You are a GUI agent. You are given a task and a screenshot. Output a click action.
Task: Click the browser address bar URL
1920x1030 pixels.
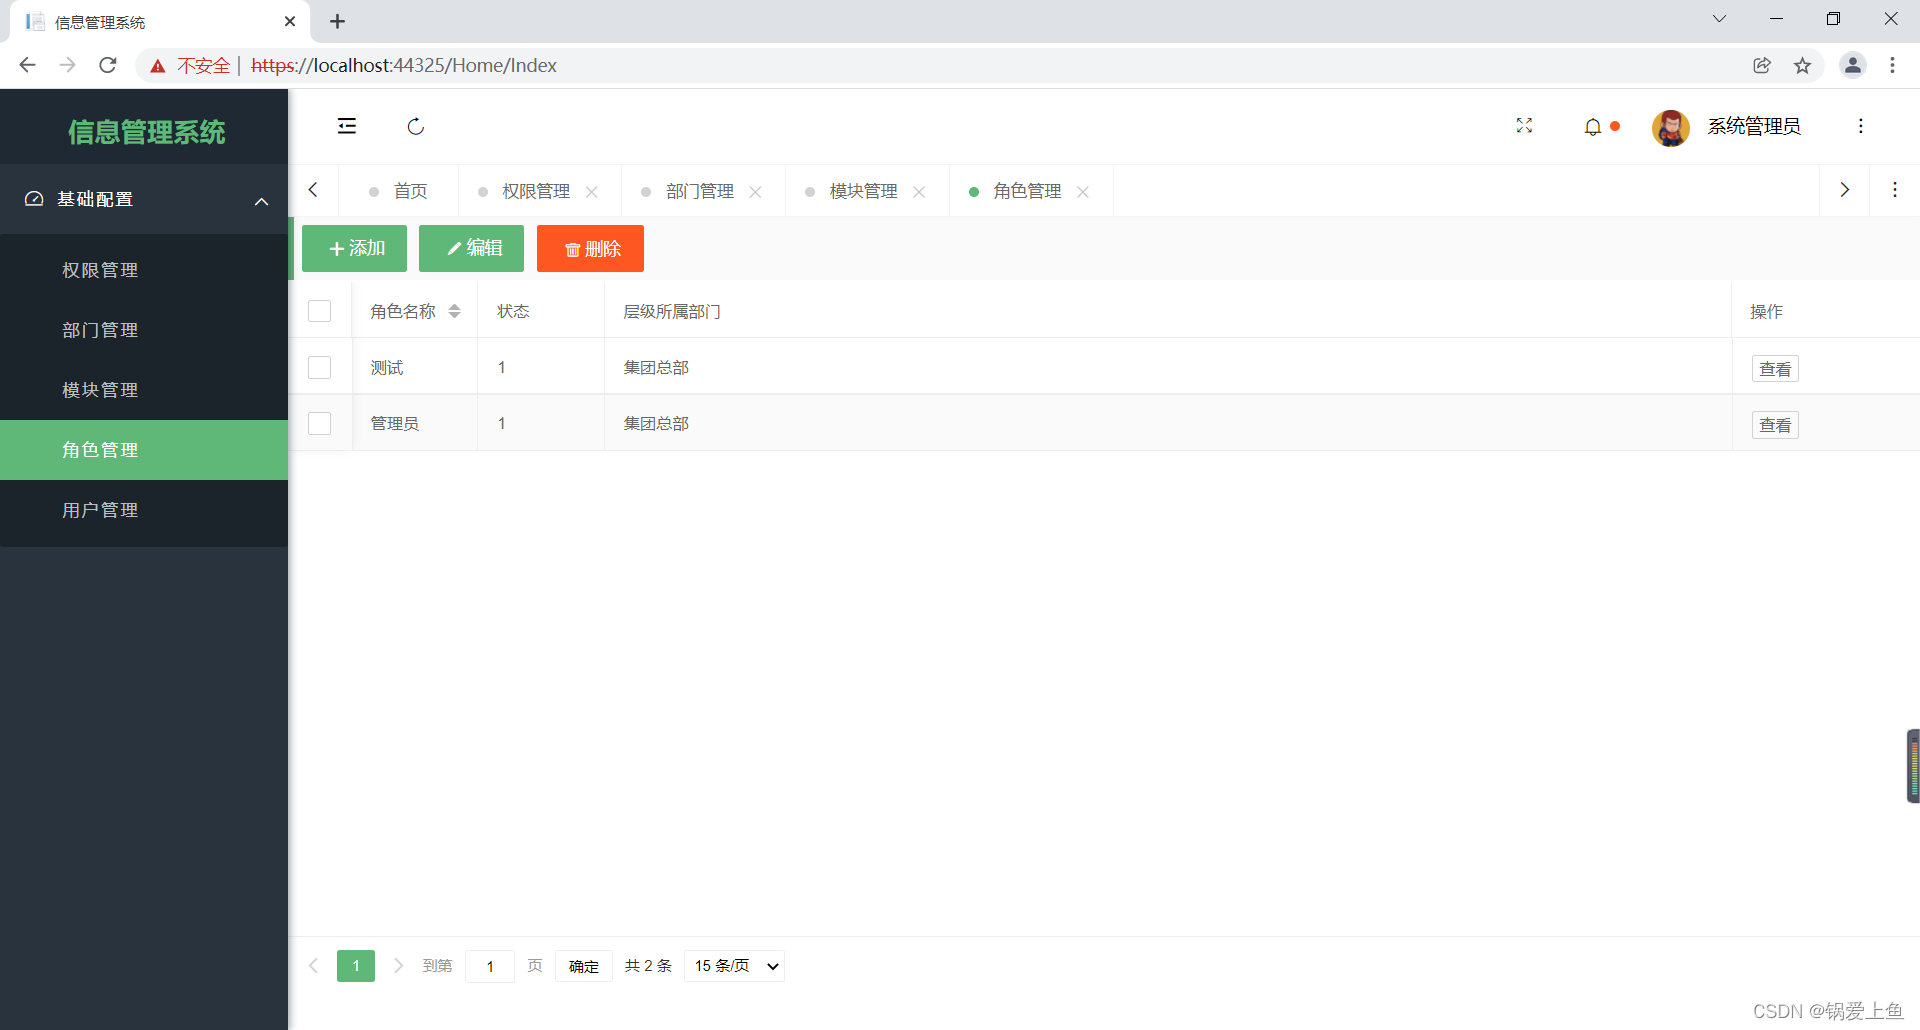pos(404,65)
